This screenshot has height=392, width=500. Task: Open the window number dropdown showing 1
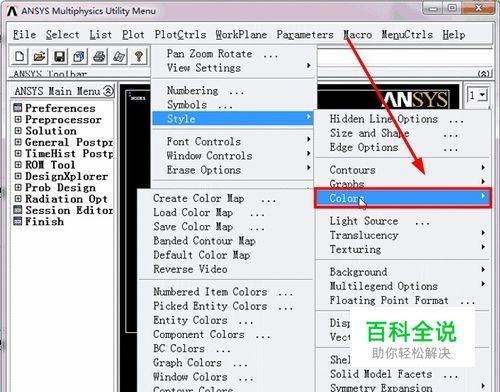coord(482,96)
